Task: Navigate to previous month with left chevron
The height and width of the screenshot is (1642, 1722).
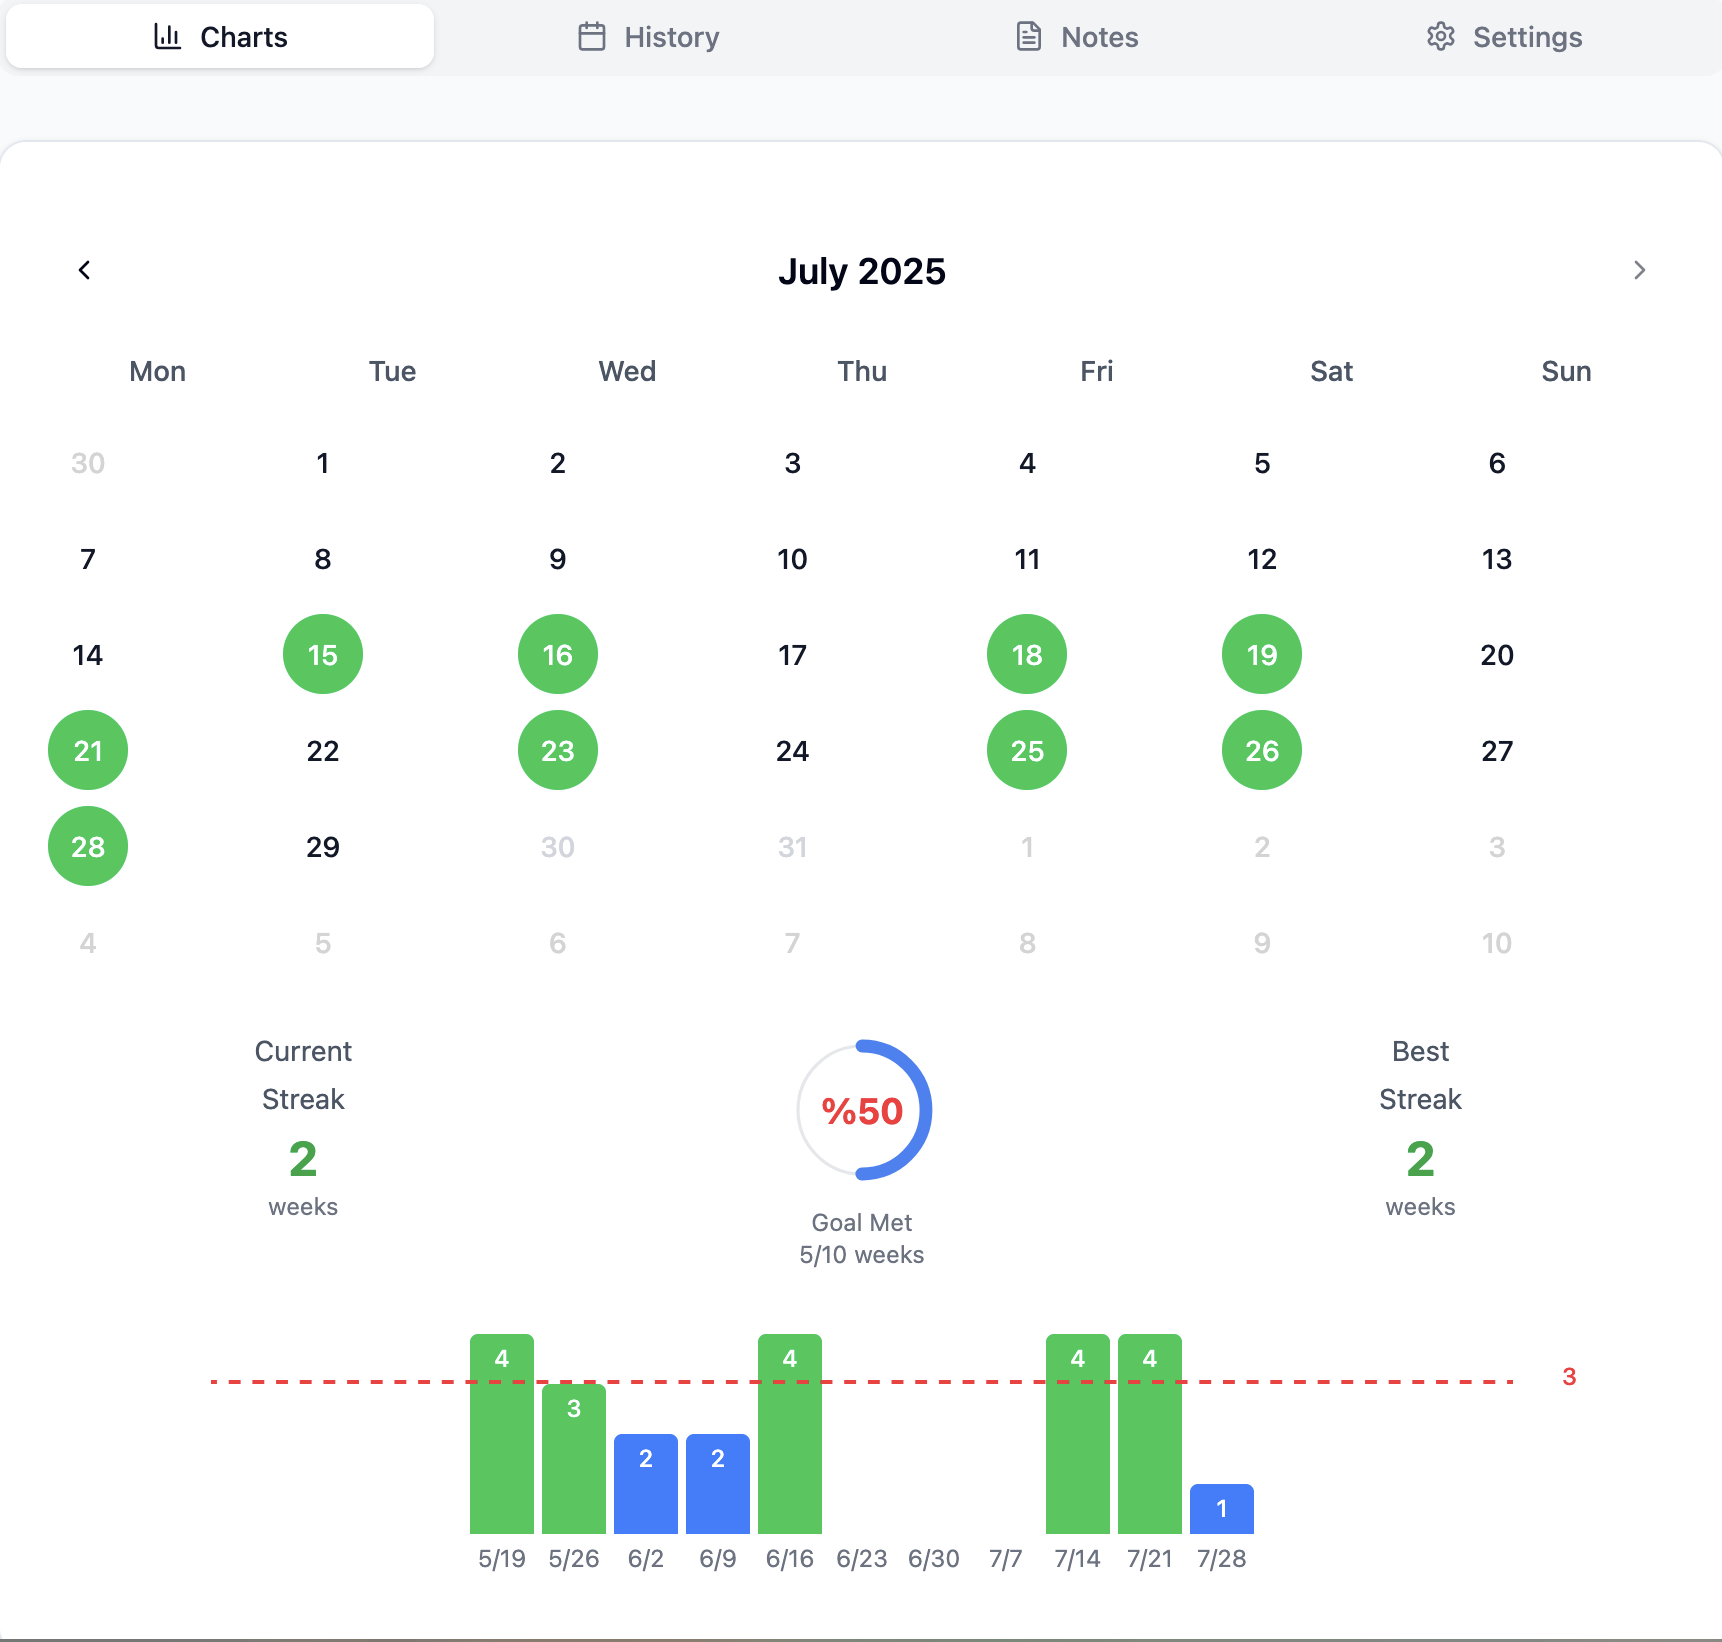Action: click(84, 270)
